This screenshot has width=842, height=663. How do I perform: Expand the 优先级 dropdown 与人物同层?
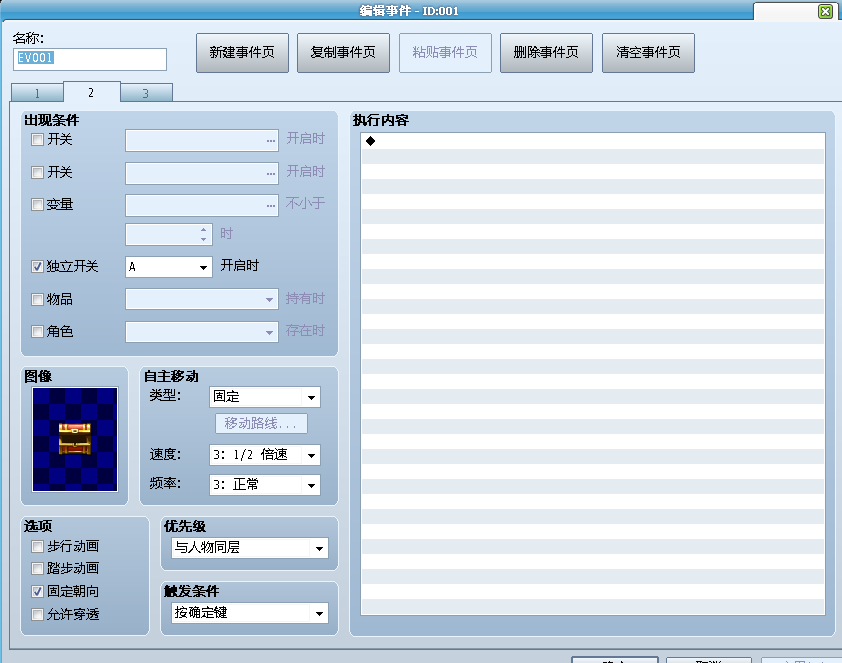point(250,548)
